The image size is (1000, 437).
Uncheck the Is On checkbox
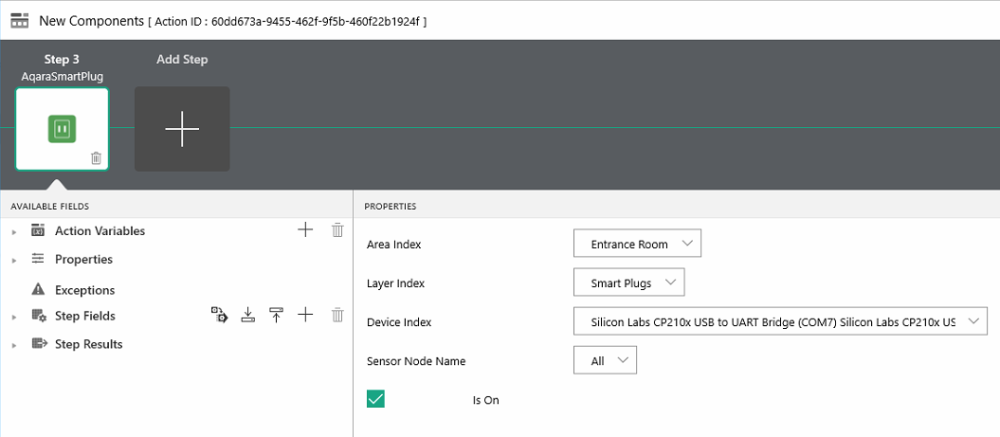[x=376, y=399]
